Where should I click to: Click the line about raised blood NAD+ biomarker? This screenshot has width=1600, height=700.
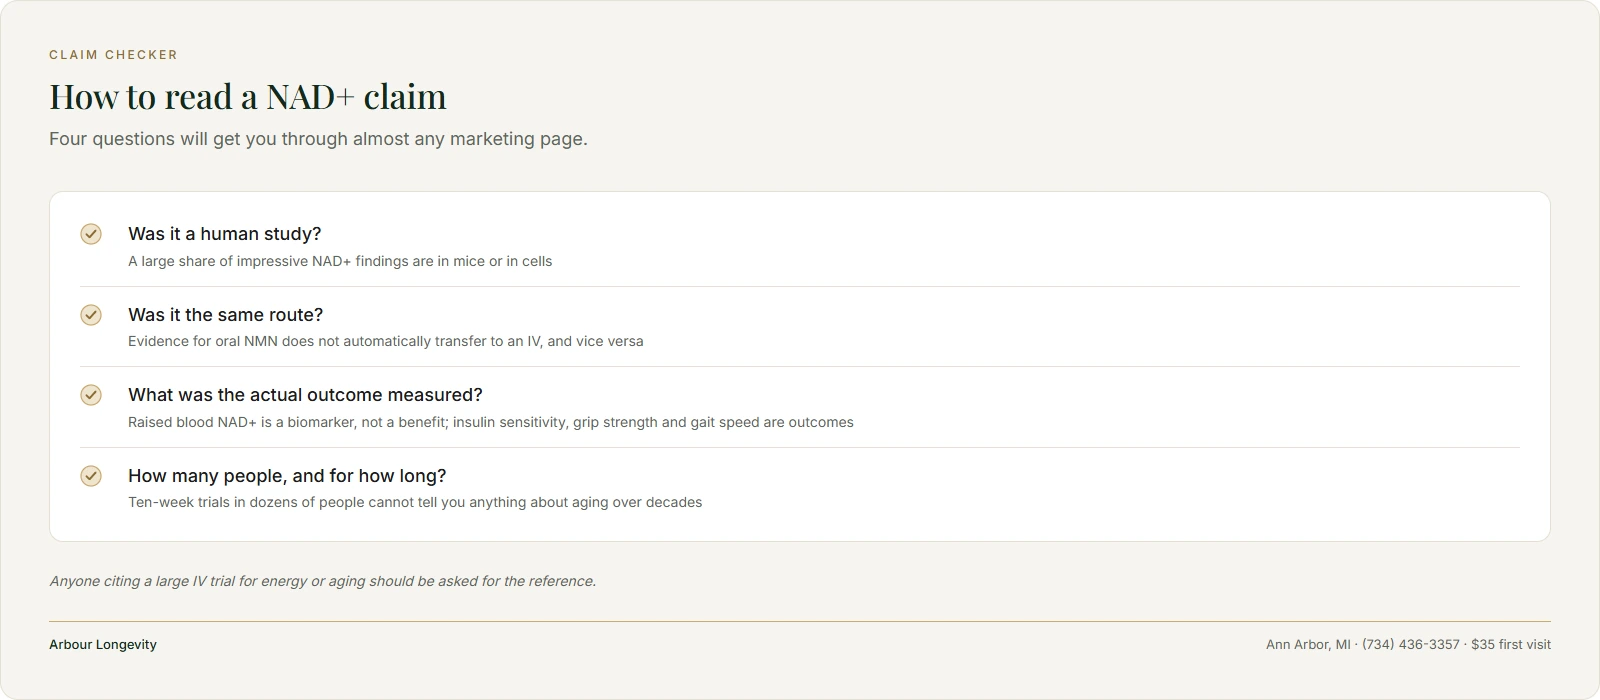491,422
